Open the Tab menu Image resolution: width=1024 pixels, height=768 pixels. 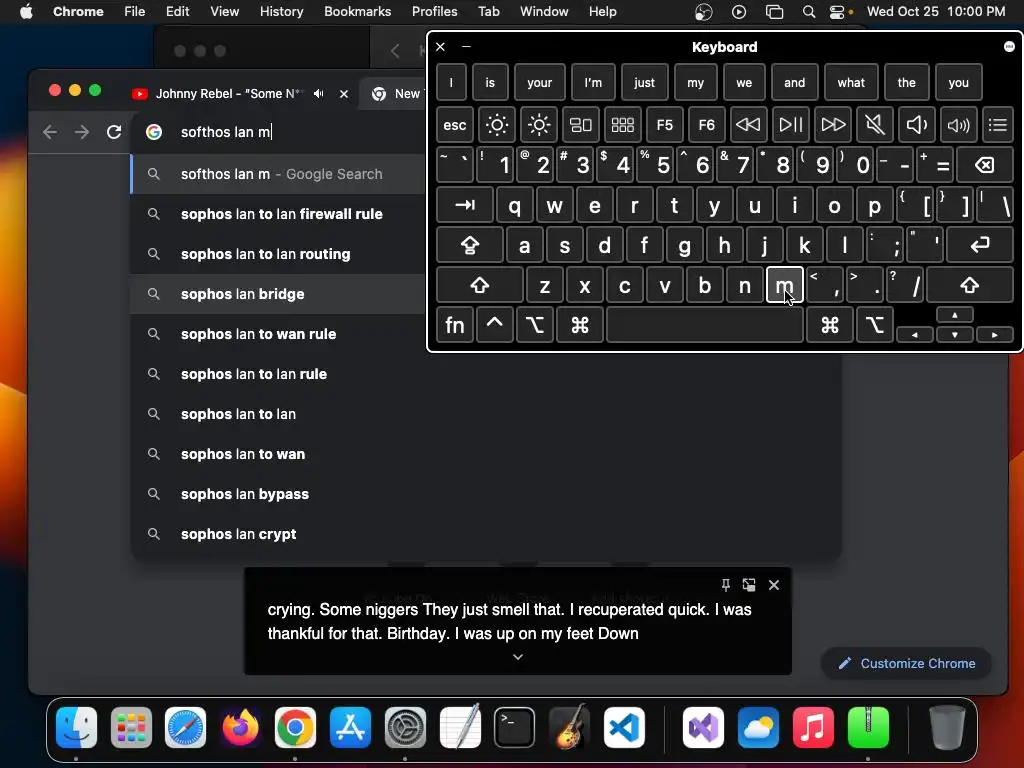(x=488, y=11)
